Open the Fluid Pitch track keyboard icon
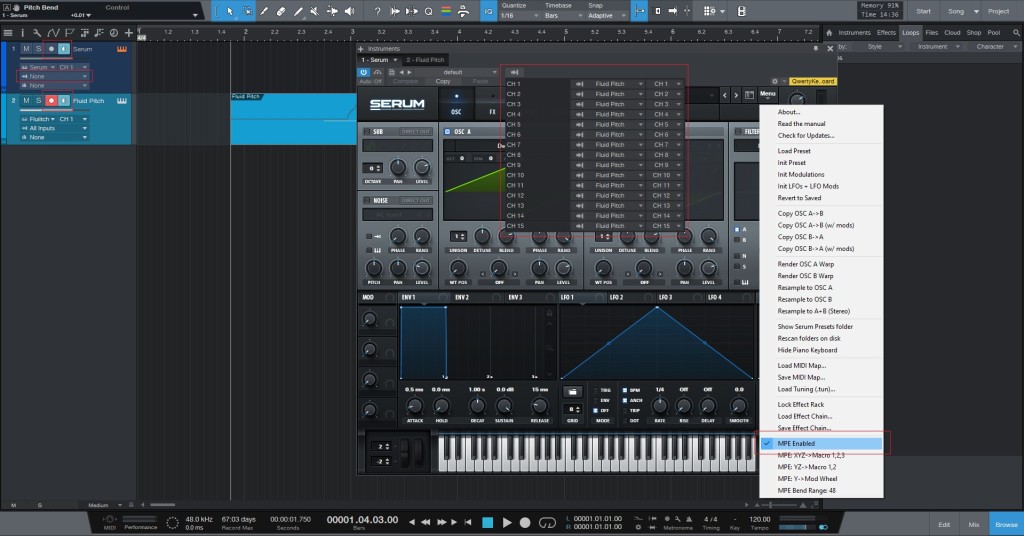 (x=121, y=101)
